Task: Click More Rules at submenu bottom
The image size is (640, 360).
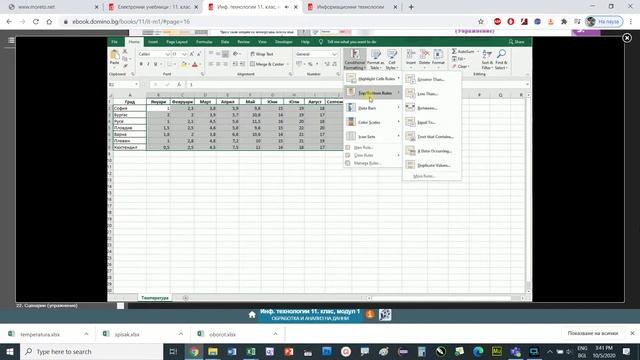Action: click(x=424, y=176)
